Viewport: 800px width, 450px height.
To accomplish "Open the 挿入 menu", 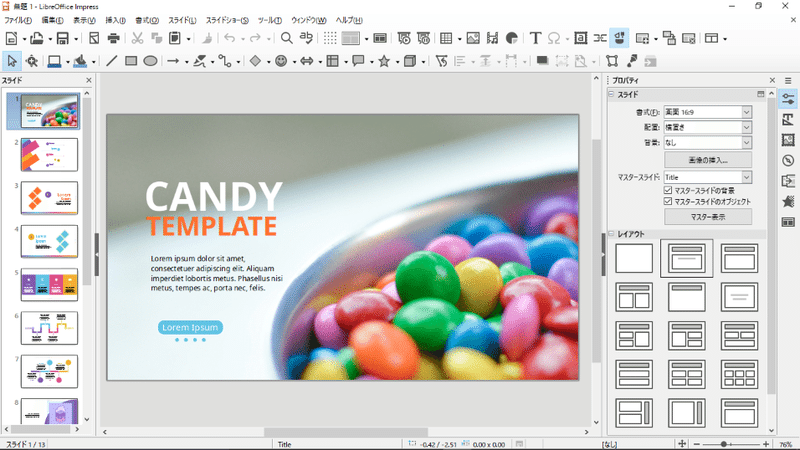I will (x=115, y=20).
